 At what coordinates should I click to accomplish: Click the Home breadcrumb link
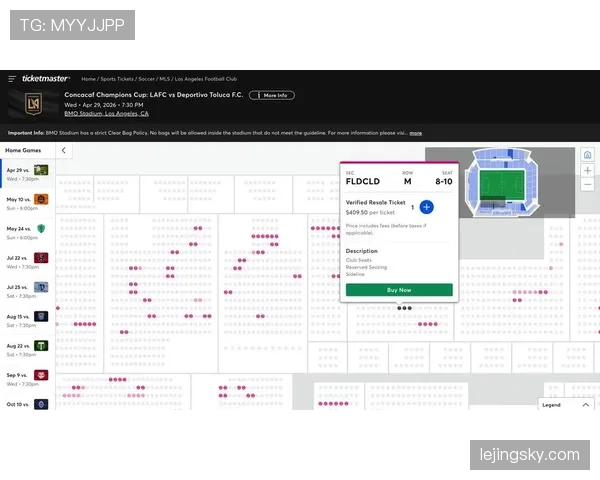tap(88, 79)
